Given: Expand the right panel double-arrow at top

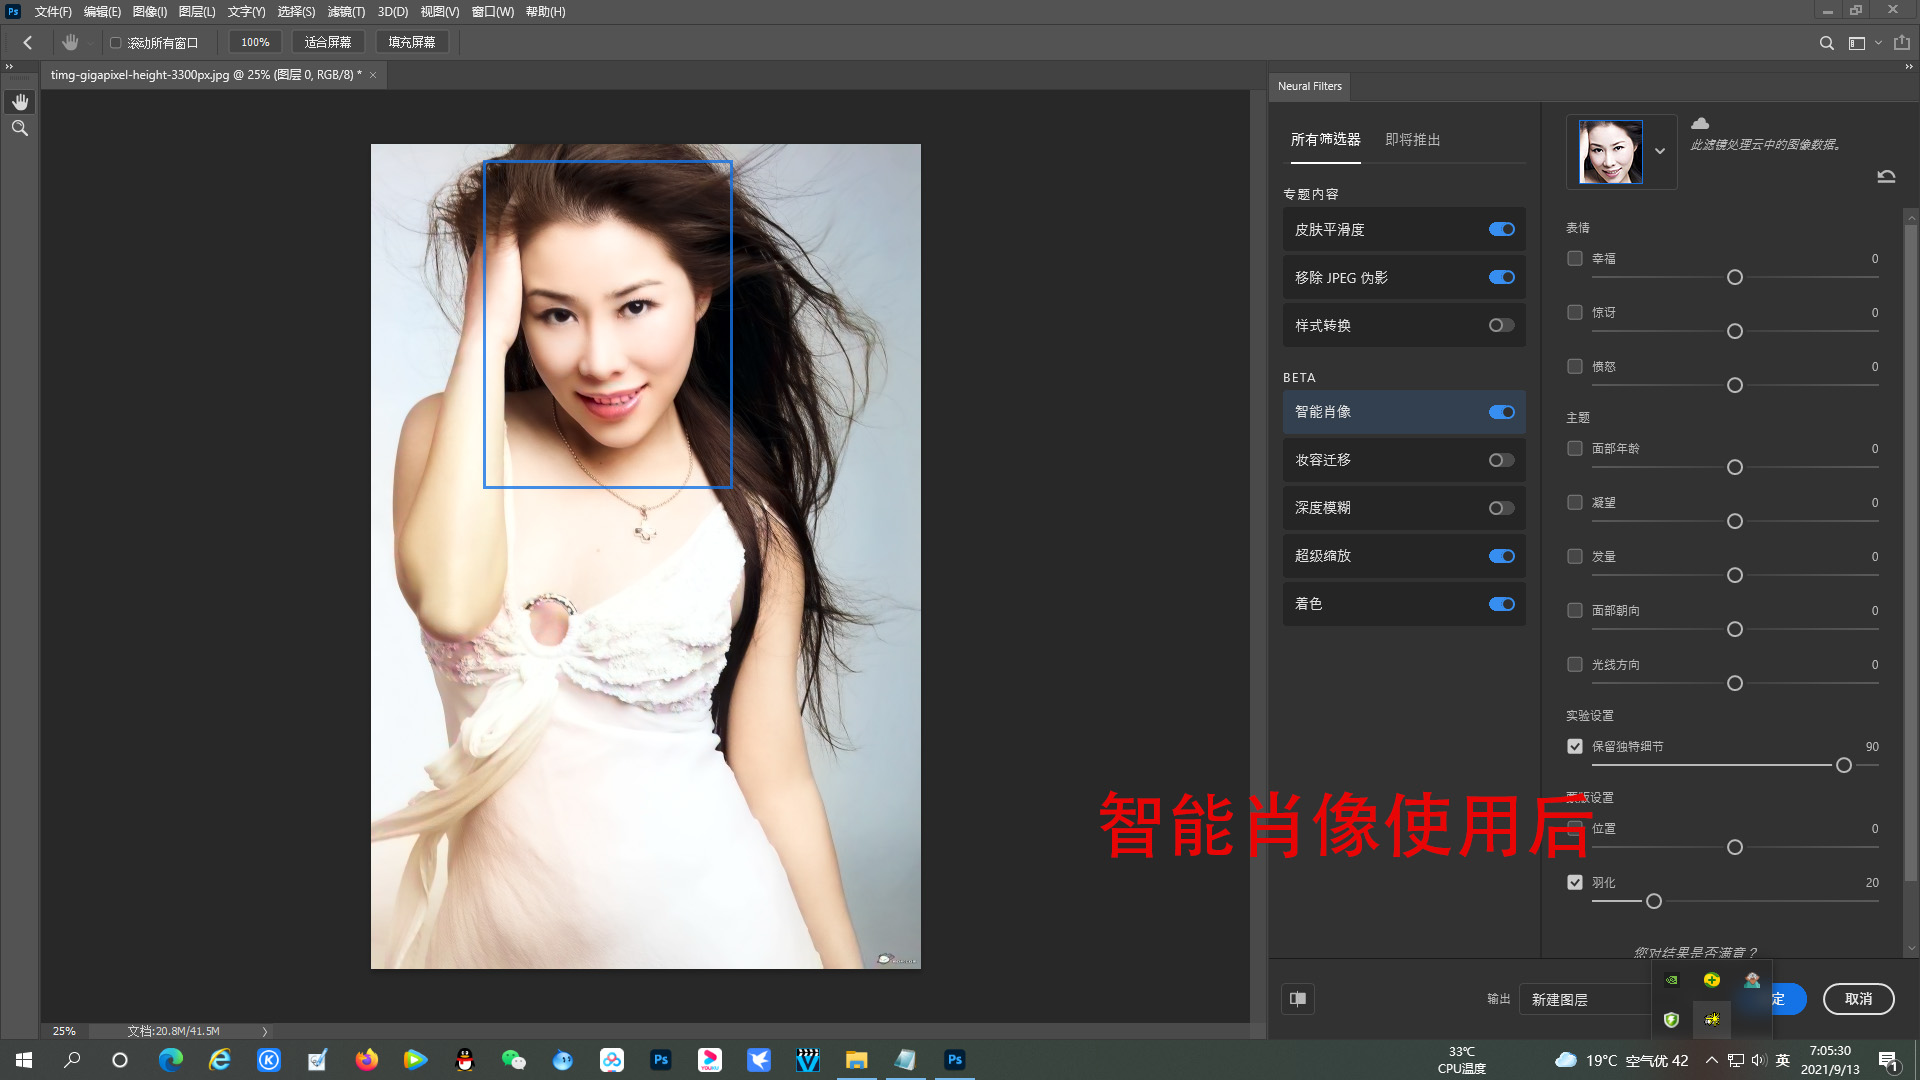Looking at the screenshot, I should coord(1908,67).
